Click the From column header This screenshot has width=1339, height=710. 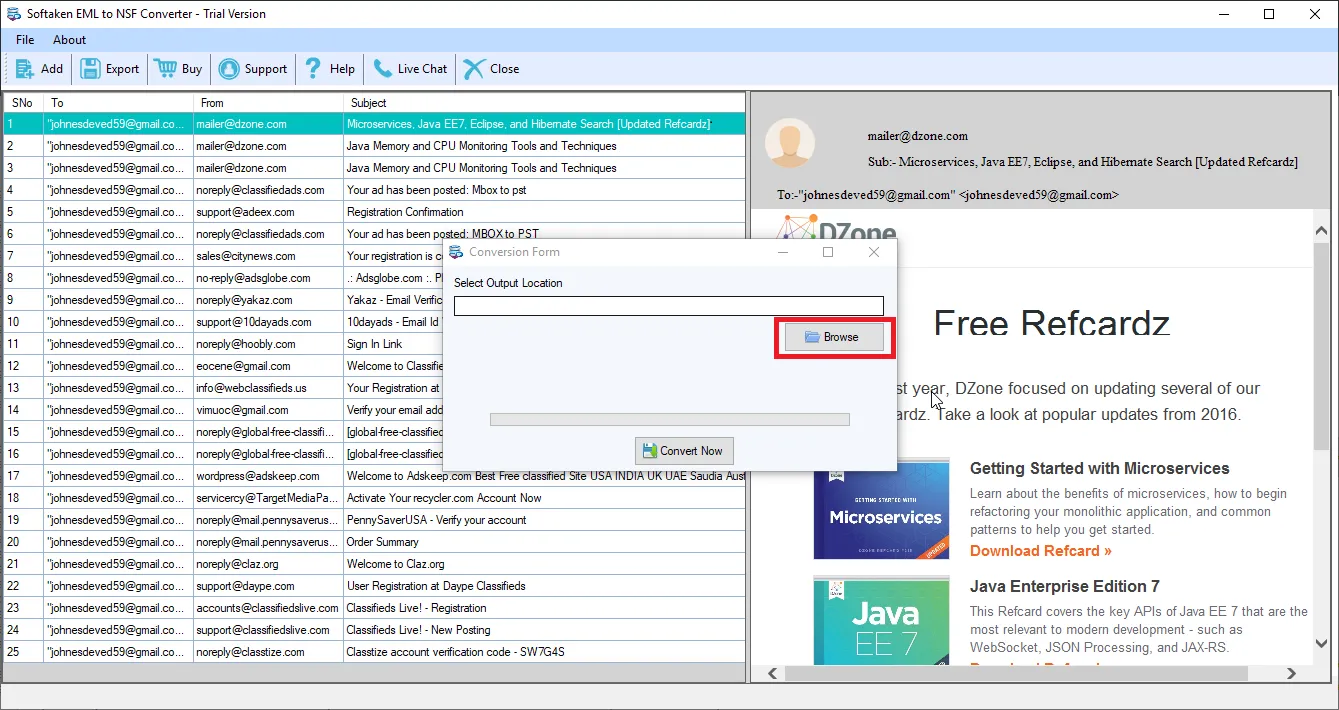tap(268, 103)
